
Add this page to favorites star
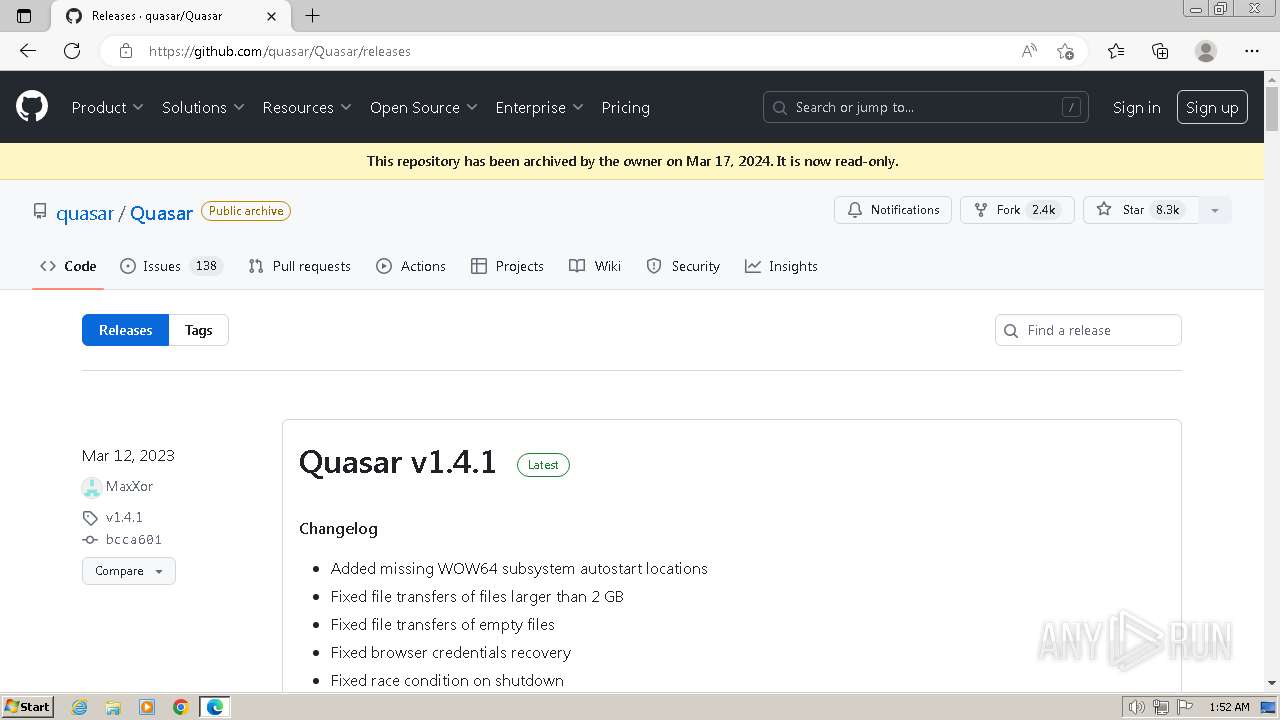pyautogui.click(x=1065, y=51)
